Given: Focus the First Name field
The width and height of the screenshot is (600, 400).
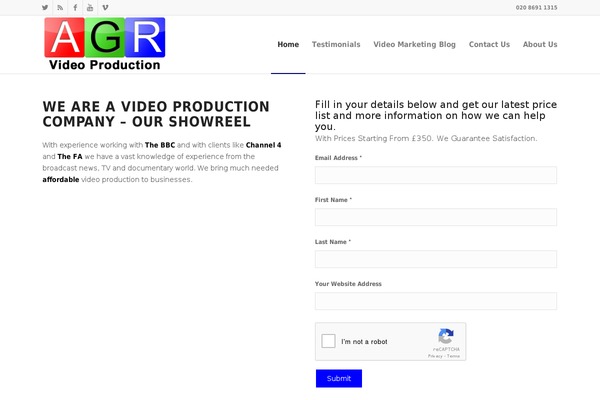Looking at the screenshot, I should coord(436,217).
